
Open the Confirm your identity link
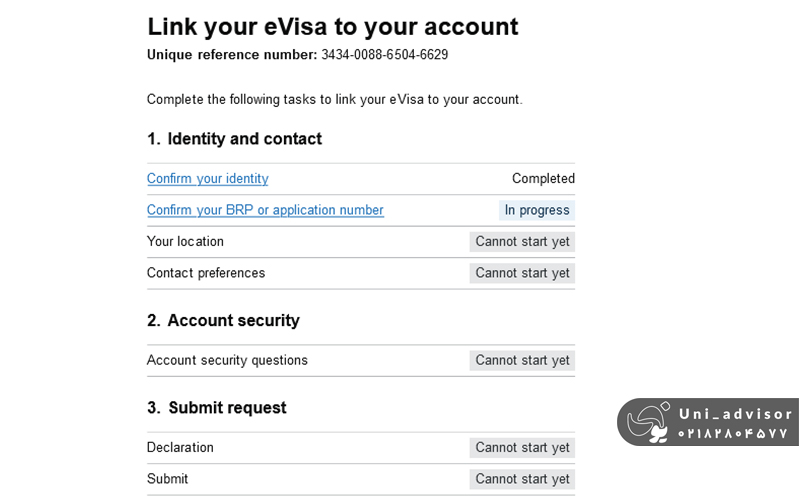point(208,179)
